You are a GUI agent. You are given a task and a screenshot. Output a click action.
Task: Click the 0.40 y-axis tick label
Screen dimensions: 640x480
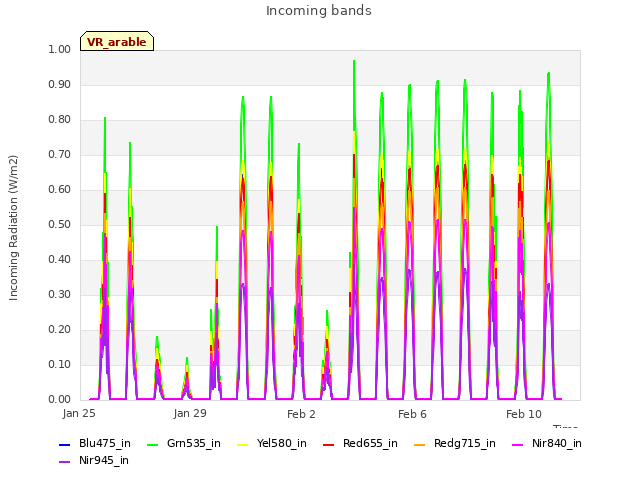pos(60,260)
